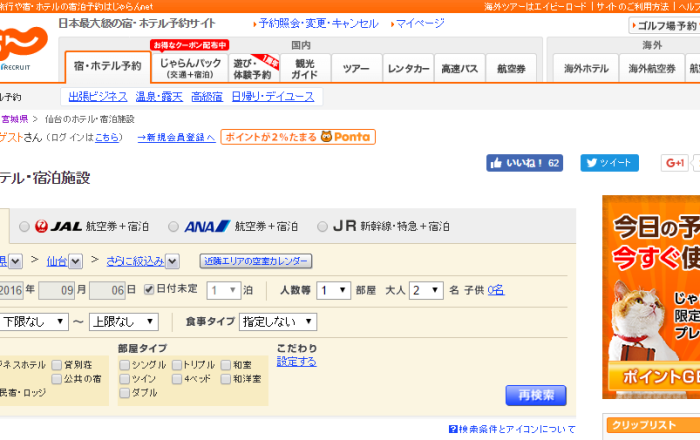The width and height of the screenshot is (700, 440).
Task: Toggle the 日付未定 checkbox
Action: point(149,290)
